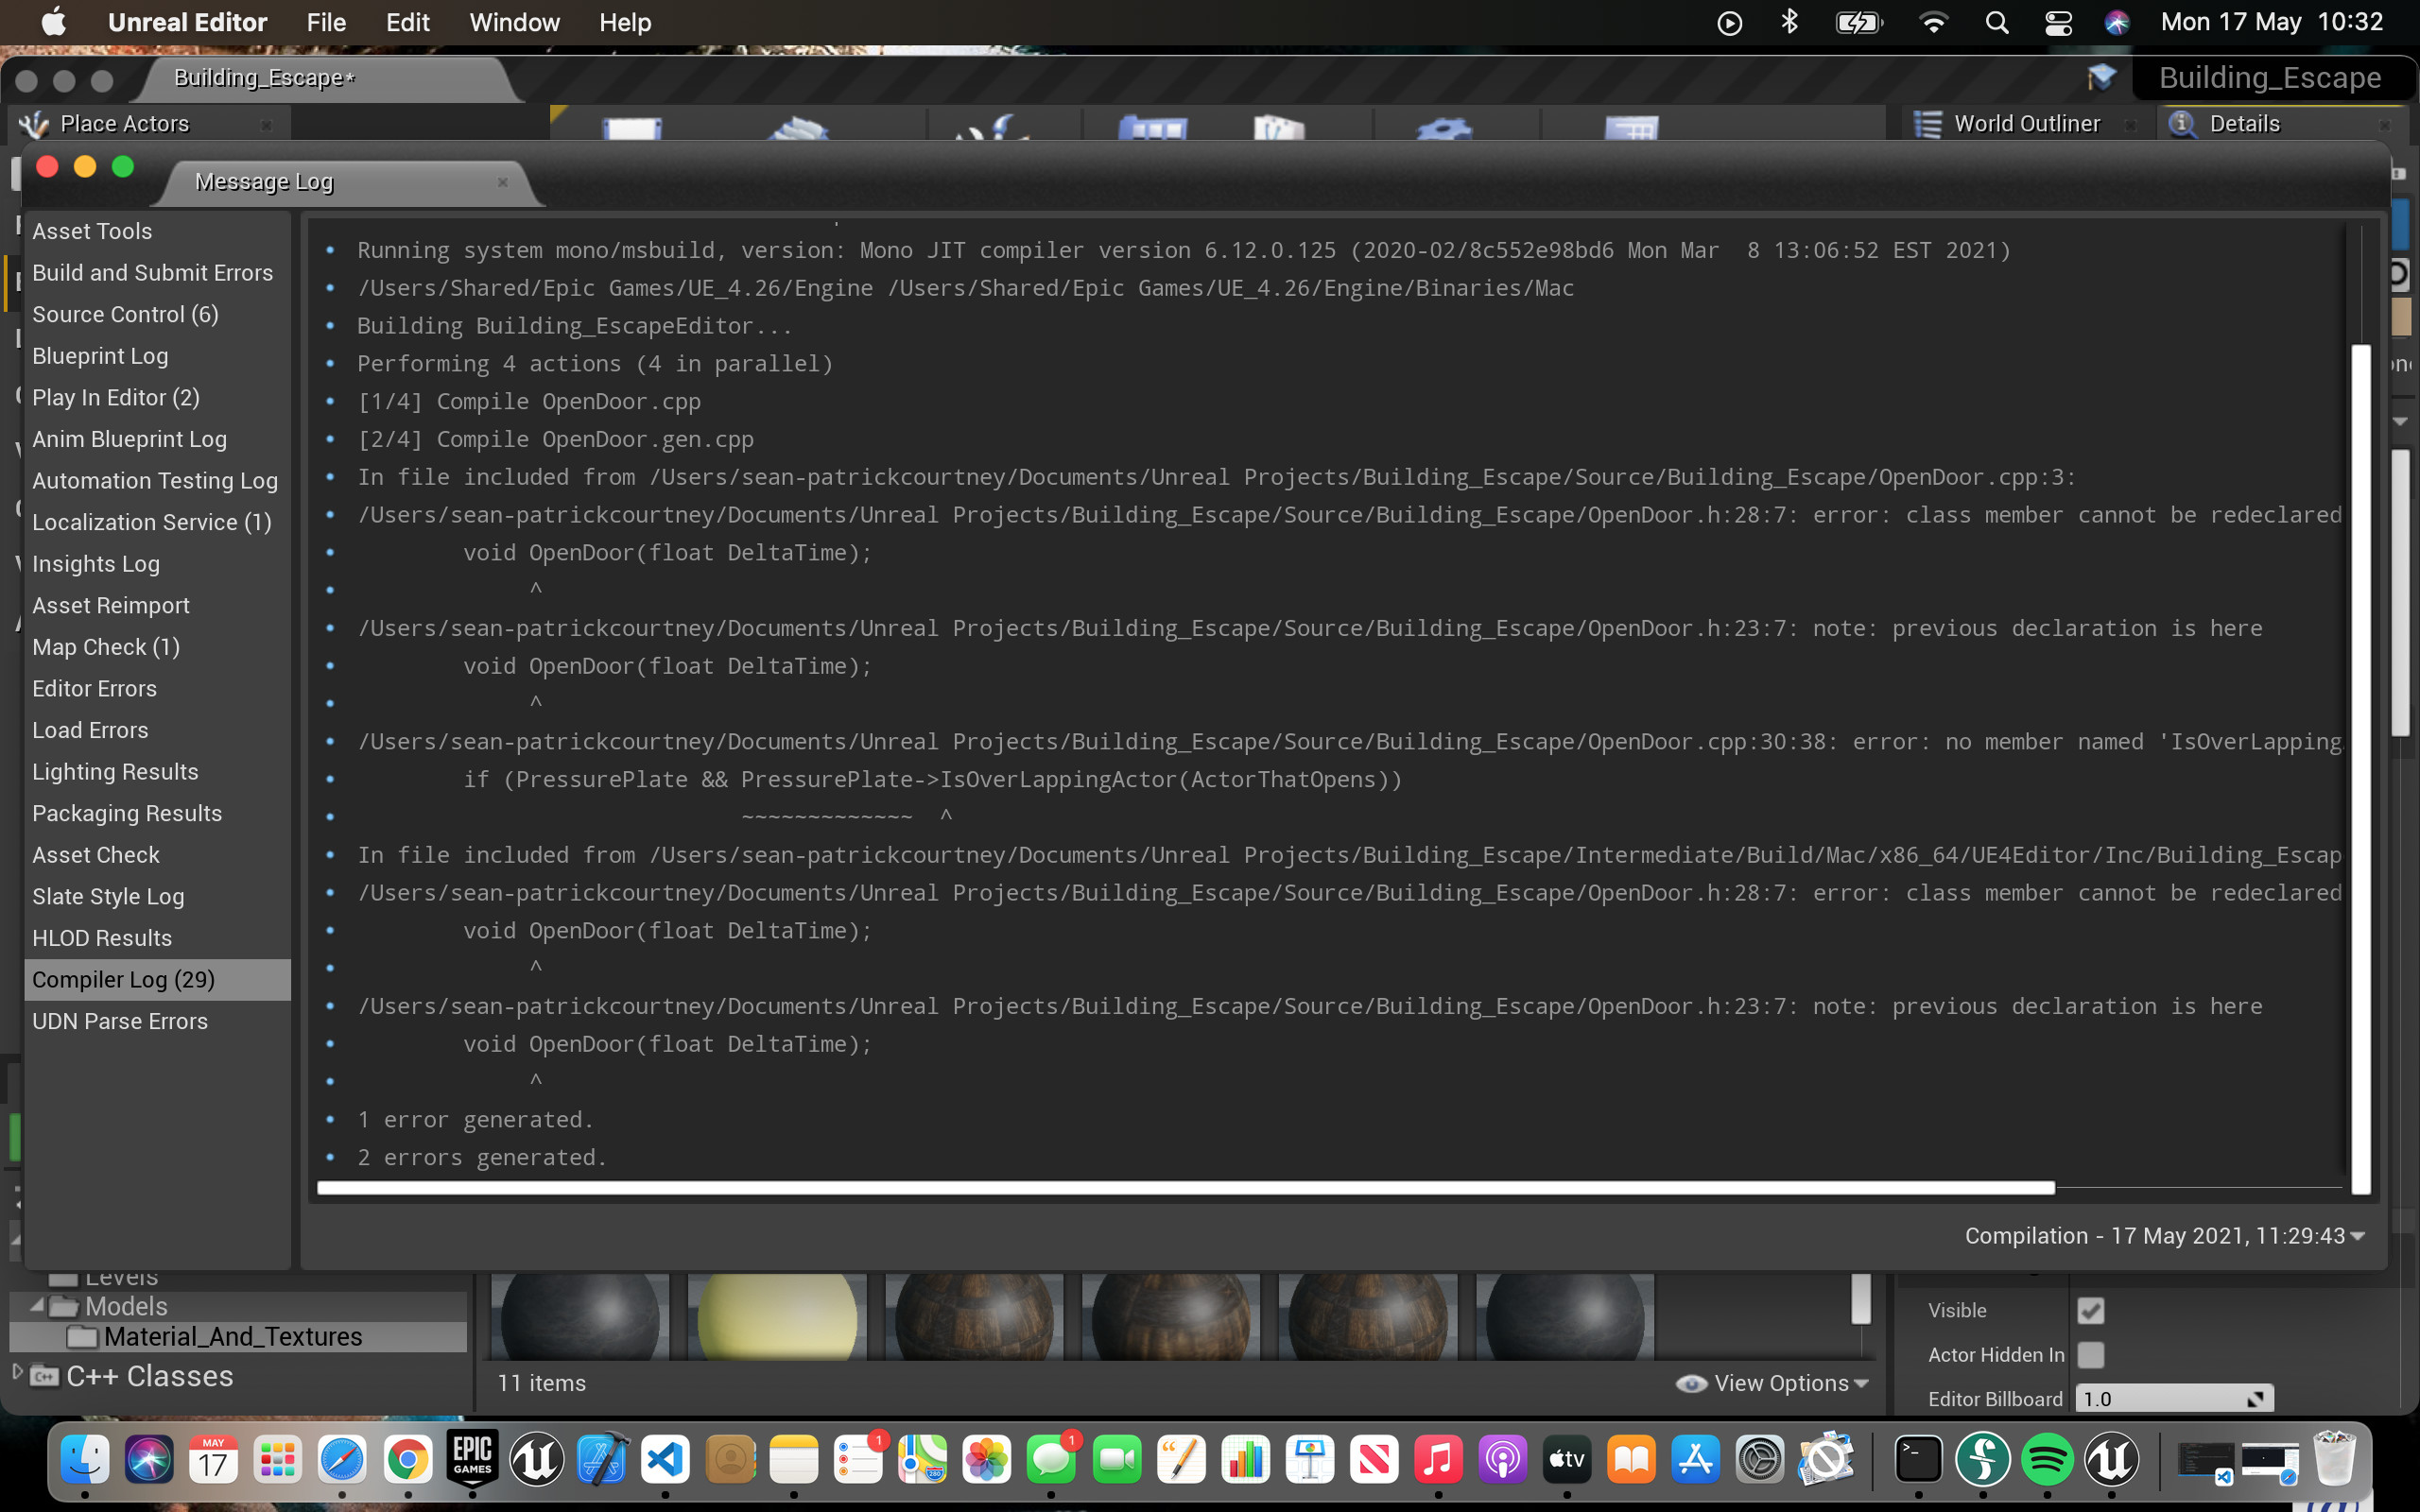
Task: Select the Compiler Log category
Action: coord(123,979)
